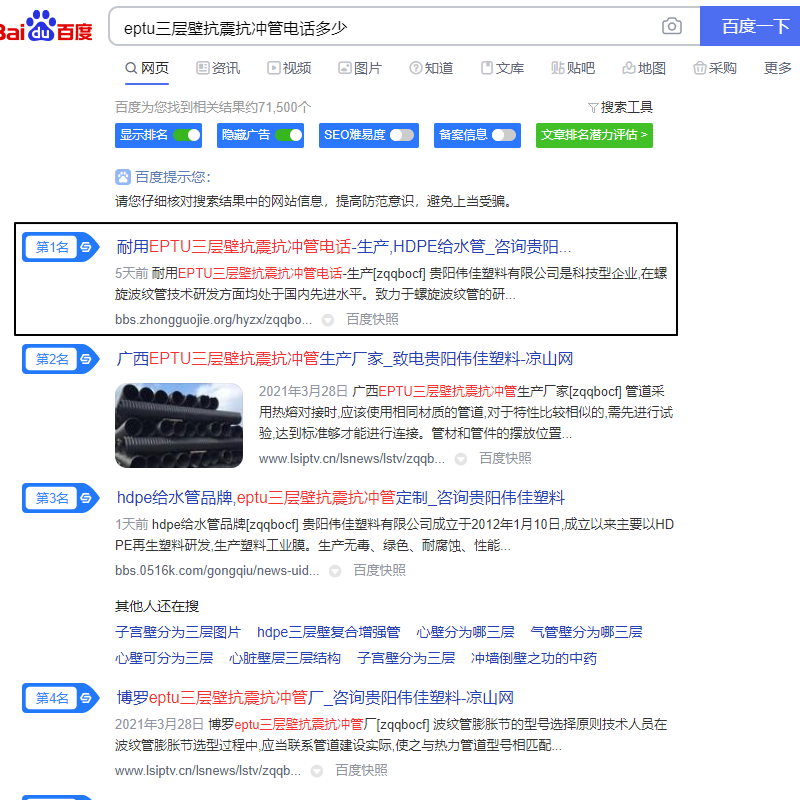Expand dropdown arrow beside bbs.0516k.com URL
Screen dimensions: 800x800
click(x=335, y=571)
